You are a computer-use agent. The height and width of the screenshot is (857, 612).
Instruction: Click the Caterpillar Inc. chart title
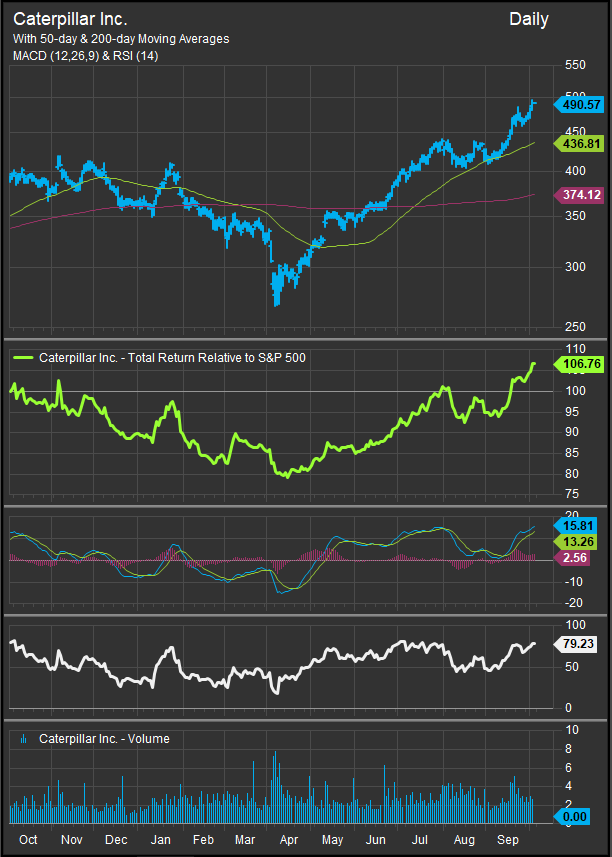pyautogui.click(x=70, y=19)
